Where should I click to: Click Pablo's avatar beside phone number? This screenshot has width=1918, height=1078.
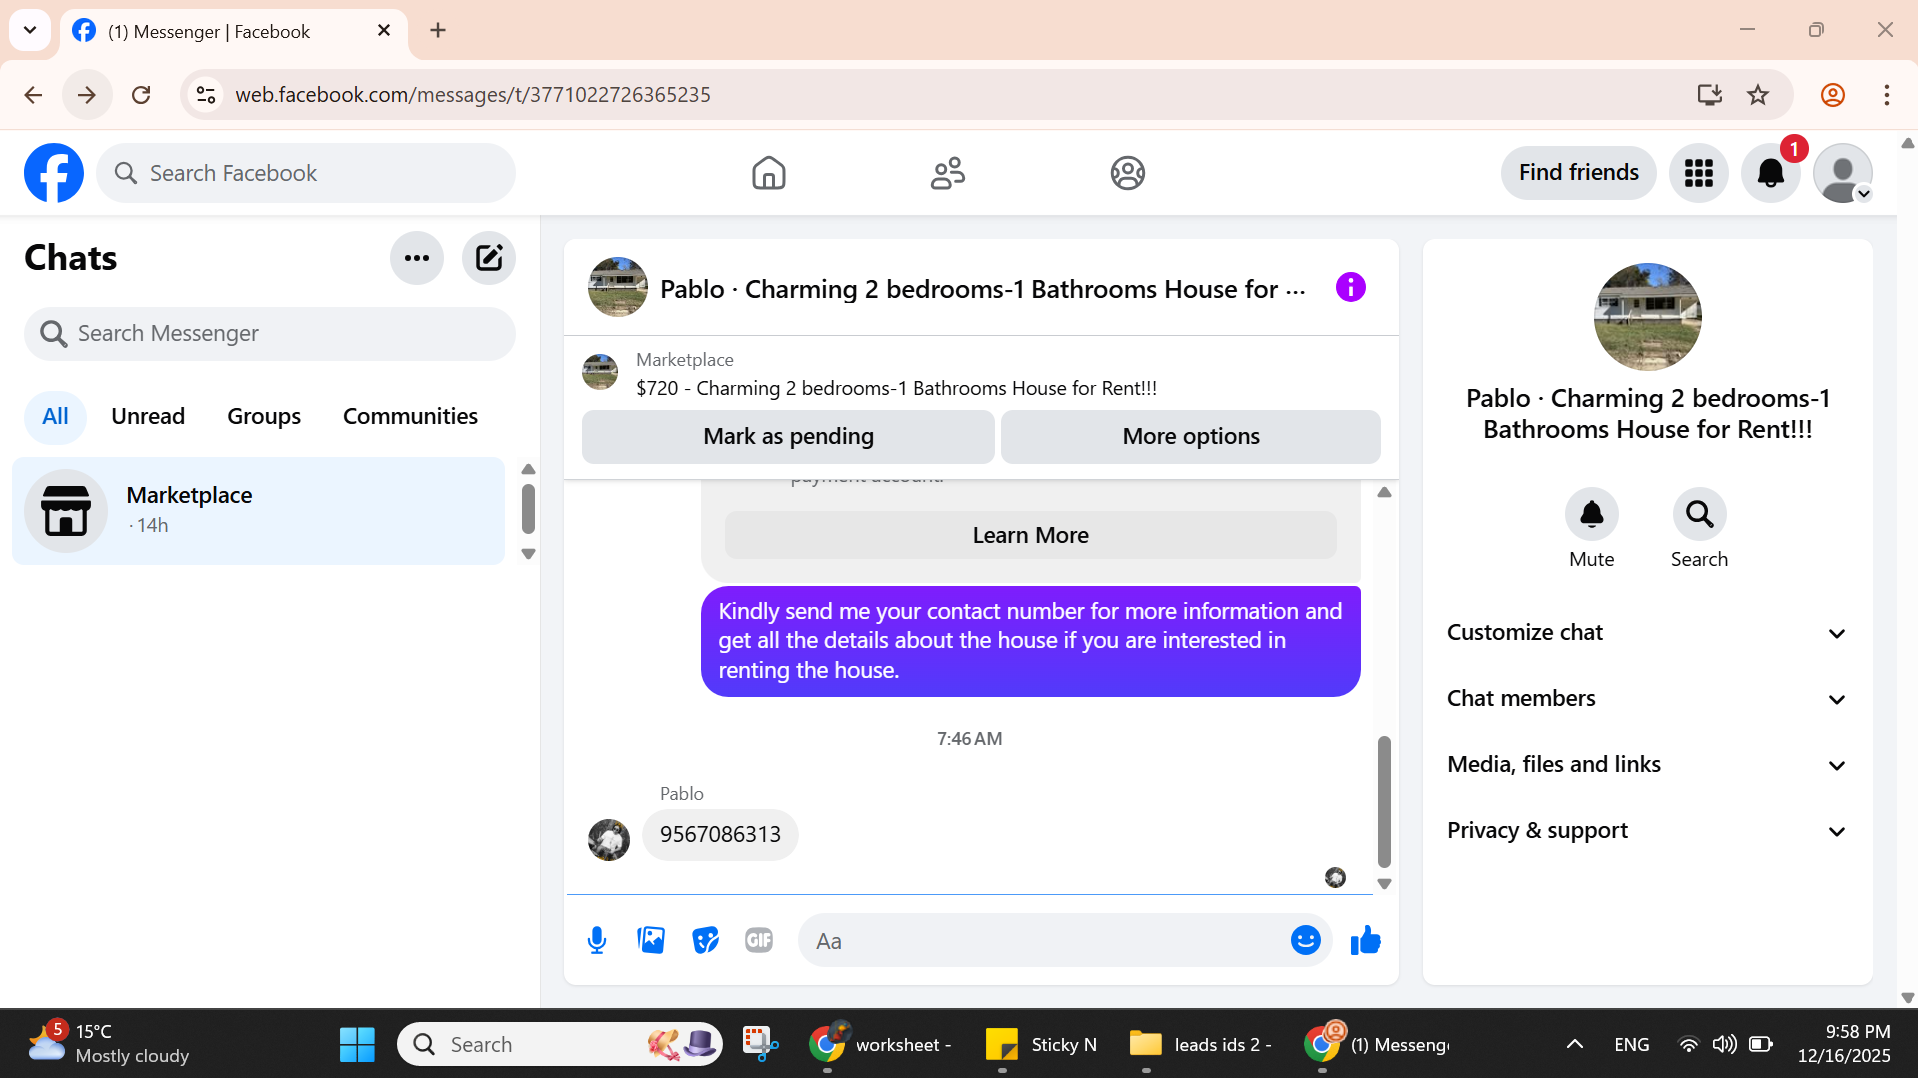point(609,839)
